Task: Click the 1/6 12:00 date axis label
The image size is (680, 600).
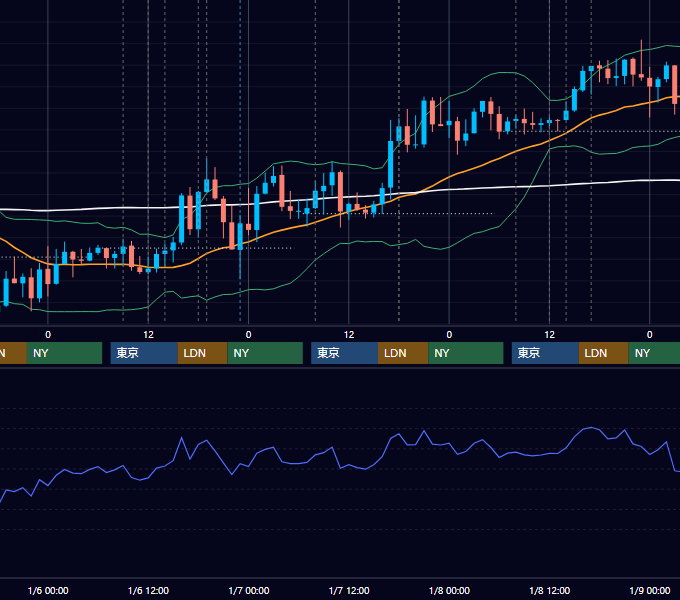Action: 148,590
